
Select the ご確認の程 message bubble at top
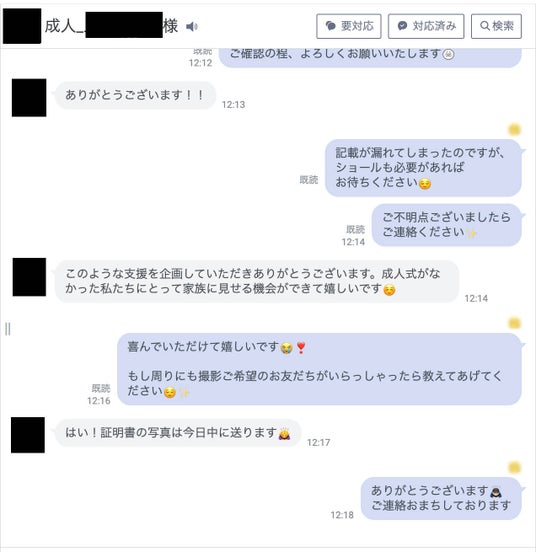click(x=370, y=57)
